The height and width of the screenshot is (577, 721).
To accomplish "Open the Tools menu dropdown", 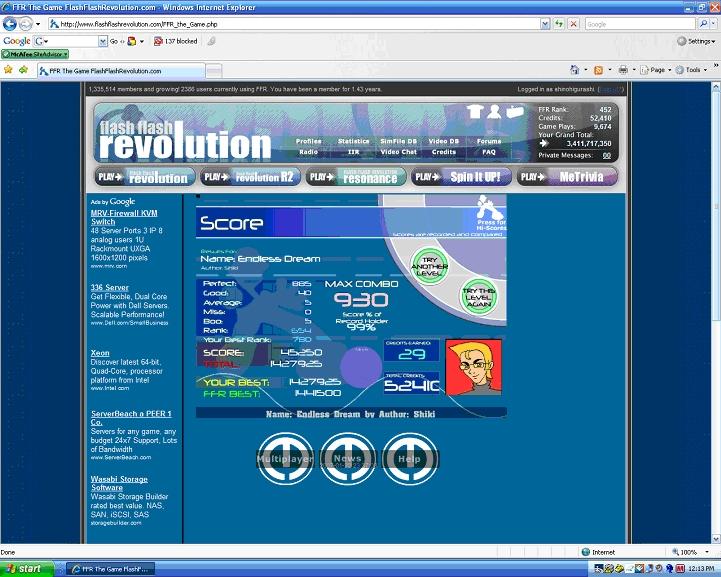I will [692, 70].
